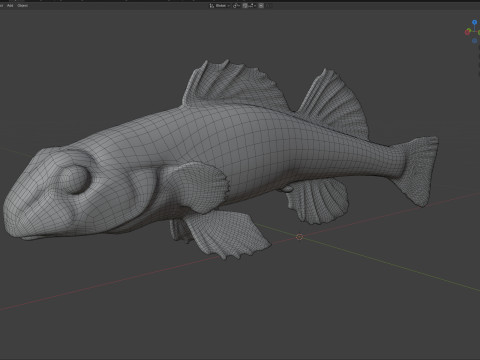Open the pivot point selector
The height and width of the screenshot is (360, 480).
pyautogui.click(x=236, y=6)
